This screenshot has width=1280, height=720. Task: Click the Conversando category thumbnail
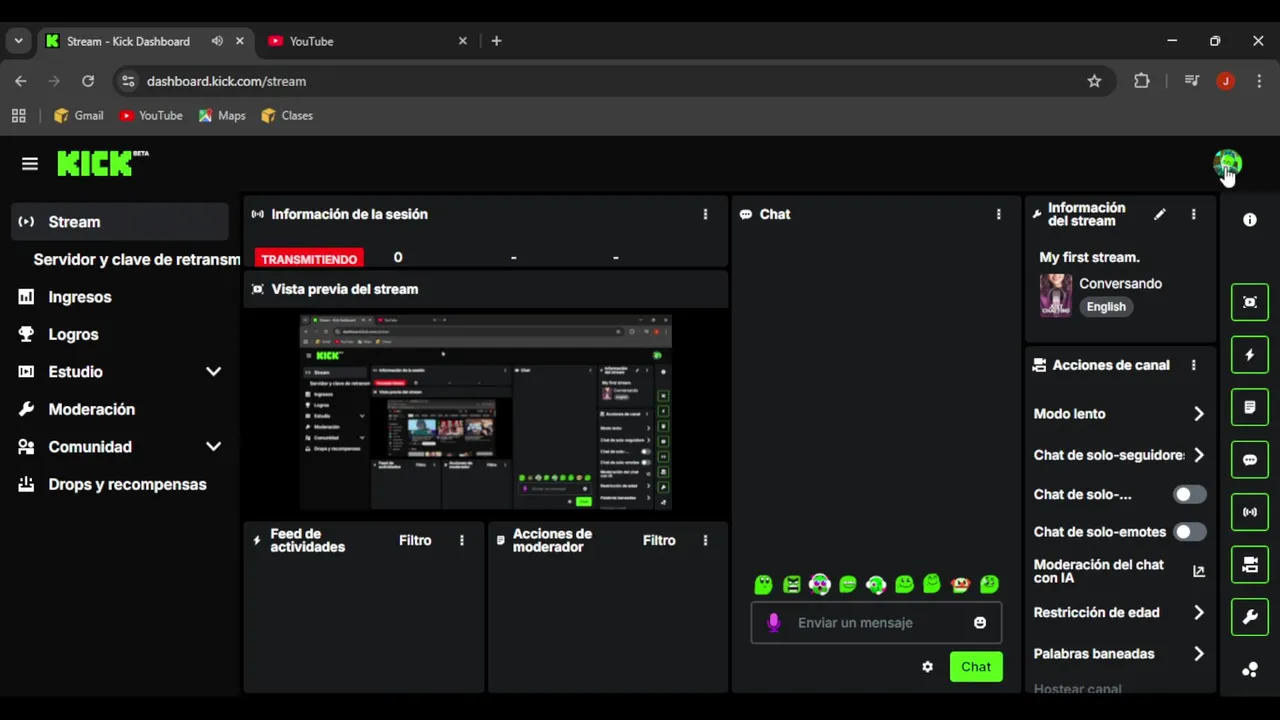click(1056, 295)
